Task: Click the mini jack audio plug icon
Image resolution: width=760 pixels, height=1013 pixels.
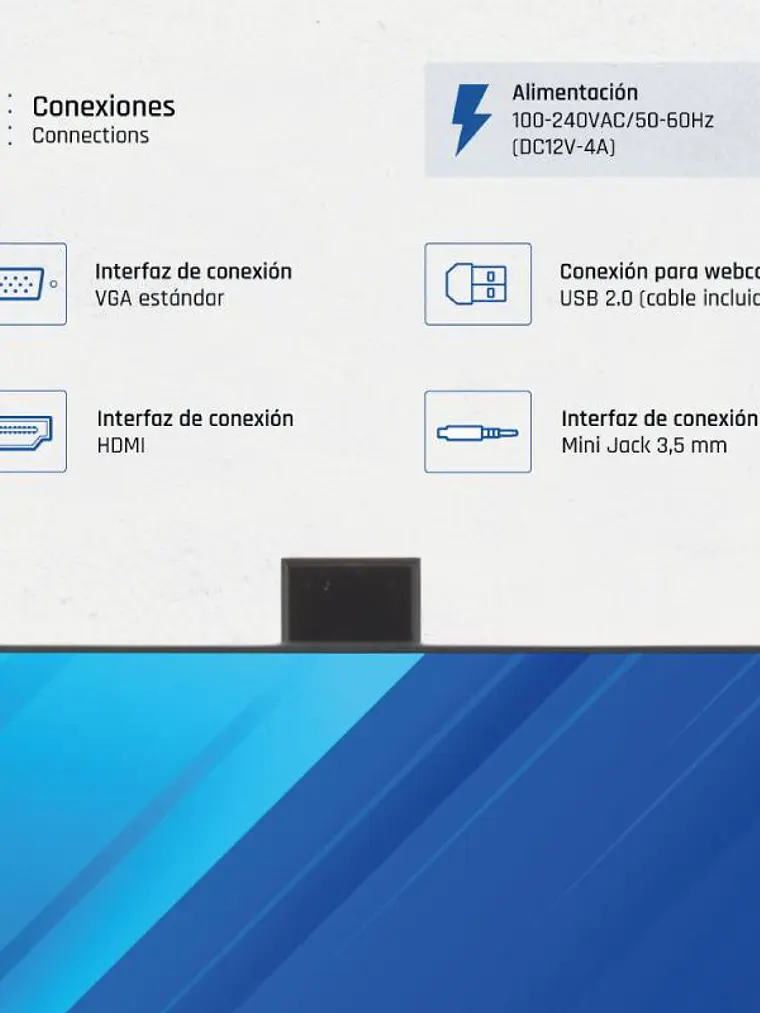Action: 478,431
